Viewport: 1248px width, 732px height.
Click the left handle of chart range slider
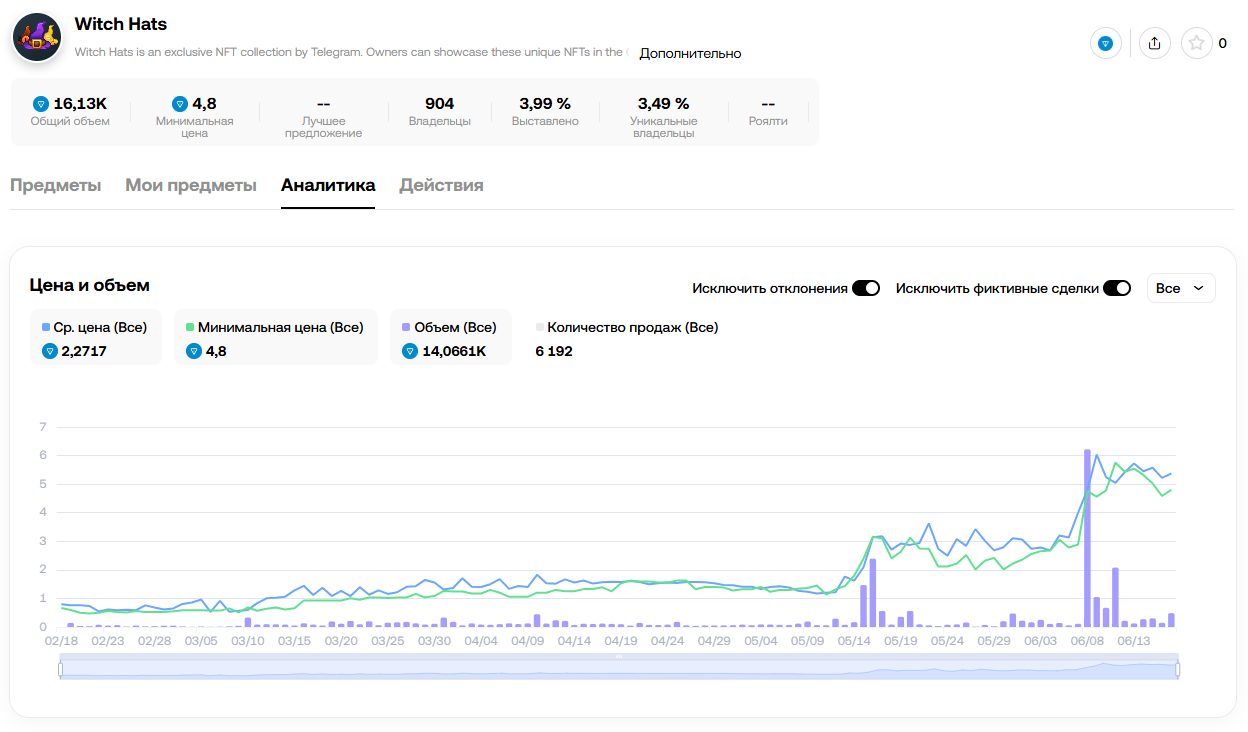tap(61, 669)
